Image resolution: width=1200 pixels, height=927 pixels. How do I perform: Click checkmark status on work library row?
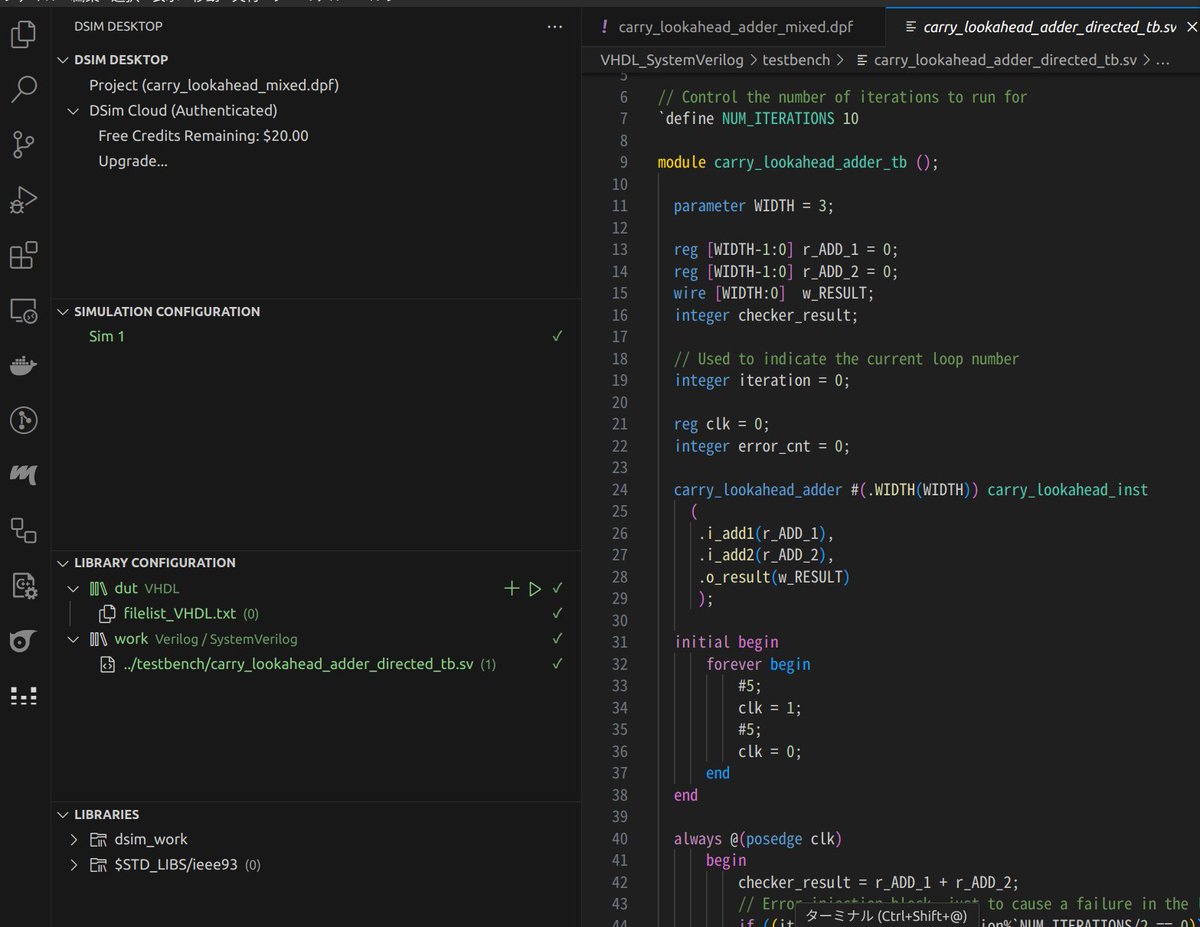pyautogui.click(x=558, y=639)
